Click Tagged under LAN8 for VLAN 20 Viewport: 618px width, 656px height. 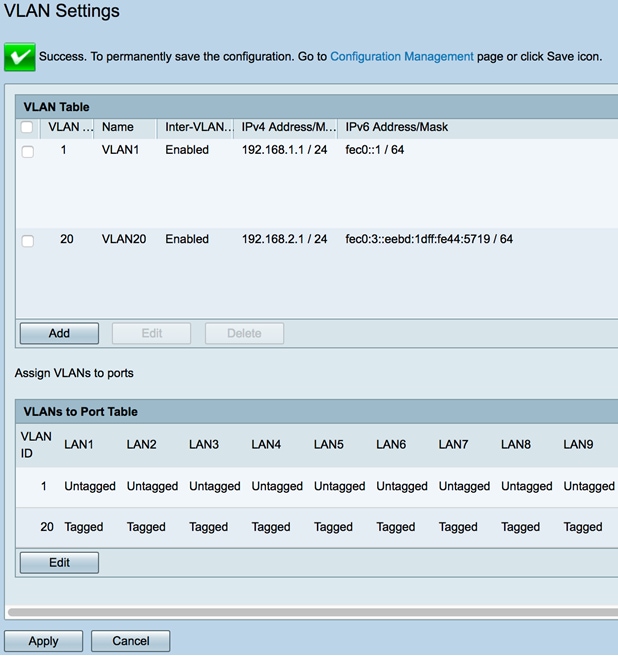(x=521, y=527)
